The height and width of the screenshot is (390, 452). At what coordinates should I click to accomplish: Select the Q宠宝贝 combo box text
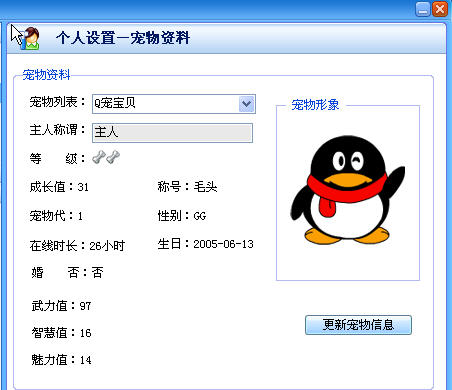pyautogui.click(x=115, y=103)
